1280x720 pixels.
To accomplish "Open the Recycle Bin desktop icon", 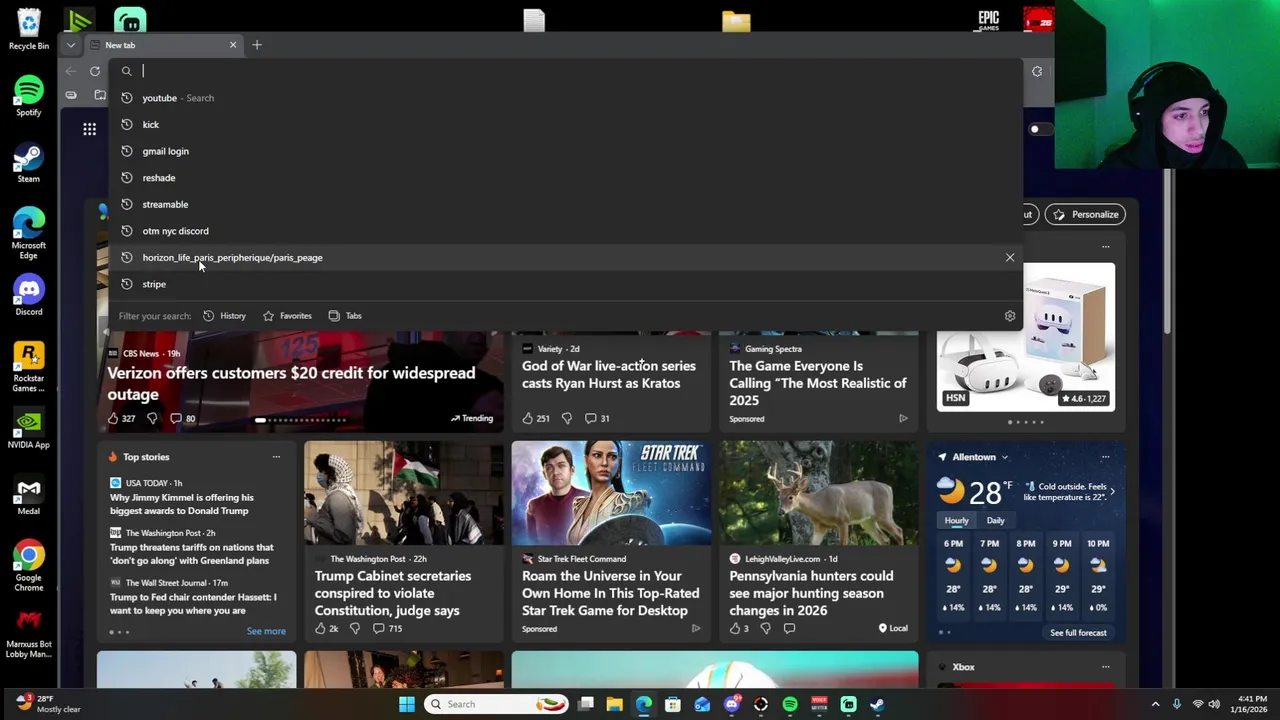I will coord(29,30).
